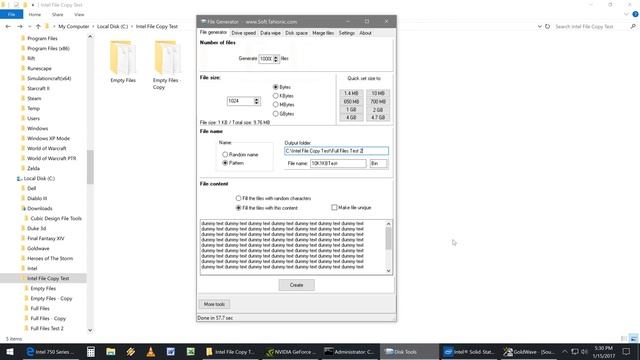Set quick size to 1 GB
Viewport: 640px width, 360px height.
(351, 110)
